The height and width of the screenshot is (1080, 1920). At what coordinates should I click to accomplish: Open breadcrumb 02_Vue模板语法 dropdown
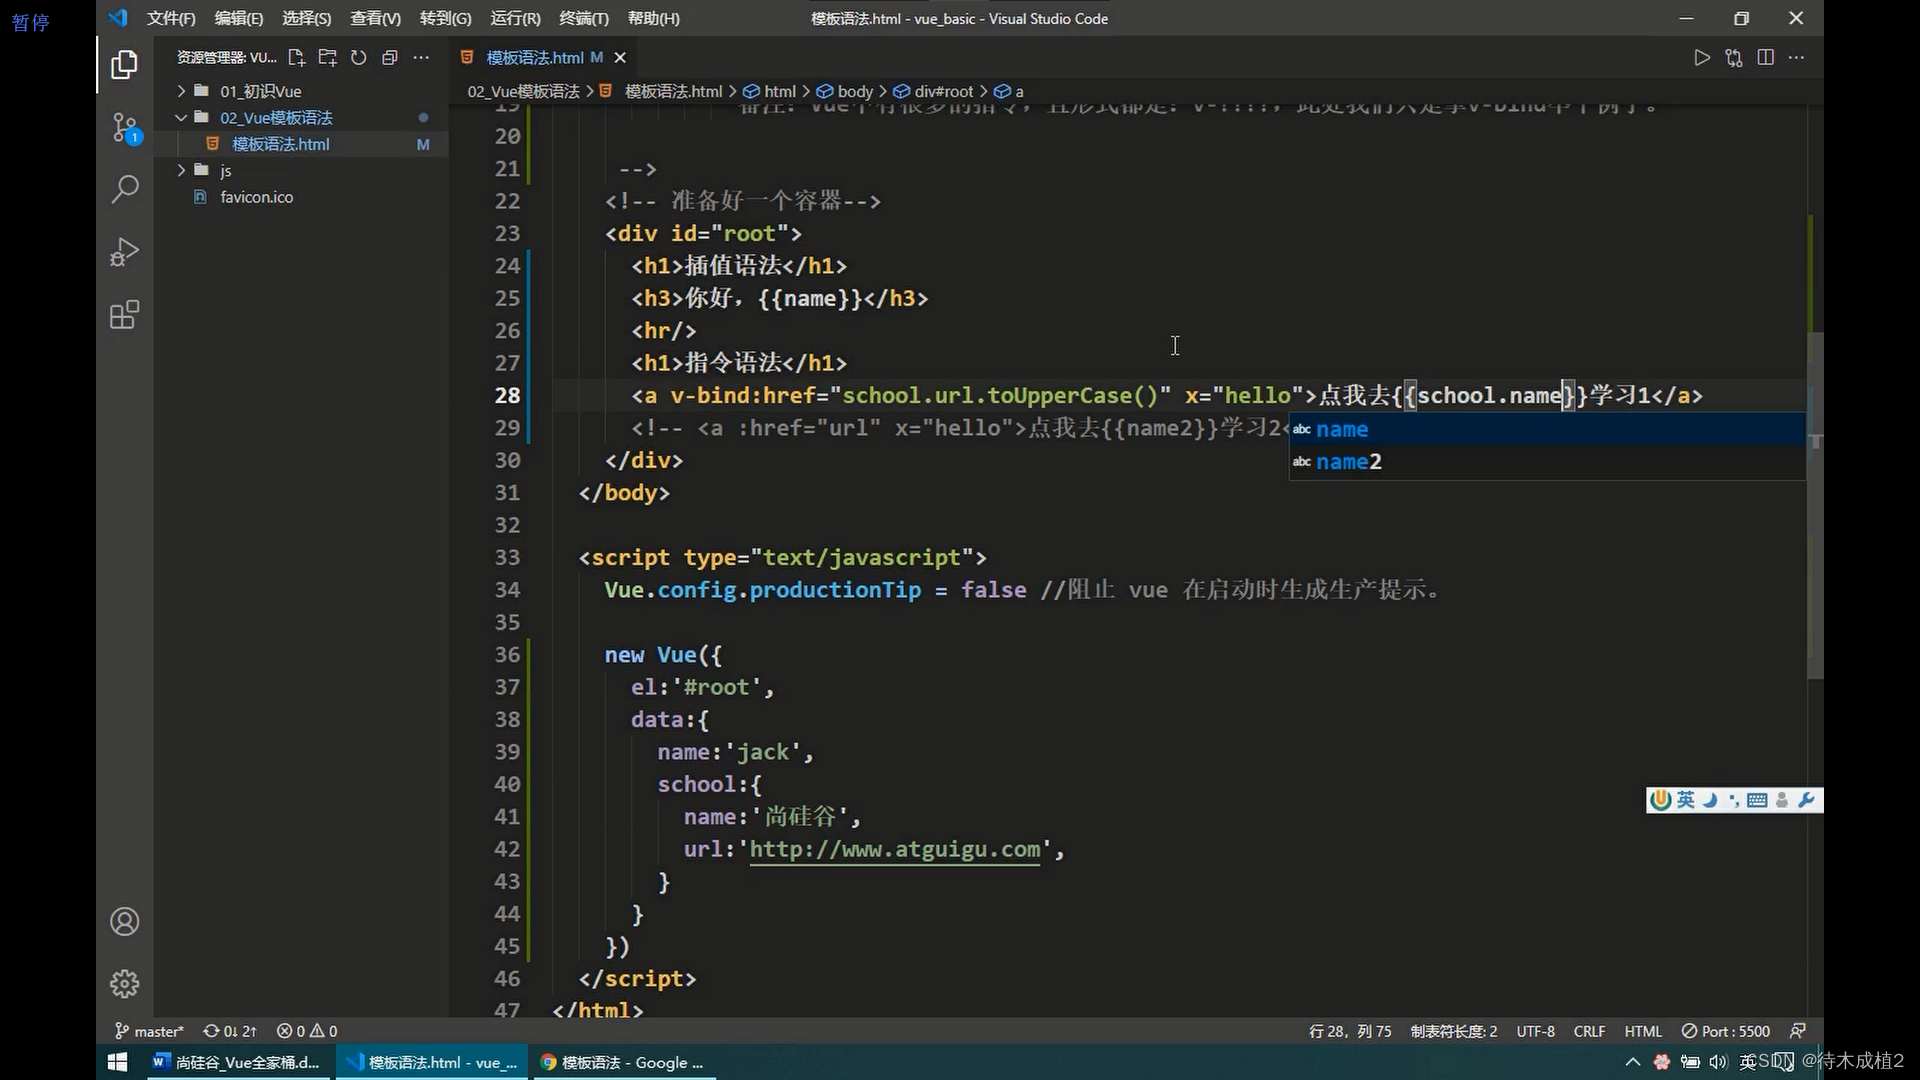pyautogui.click(x=523, y=91)
